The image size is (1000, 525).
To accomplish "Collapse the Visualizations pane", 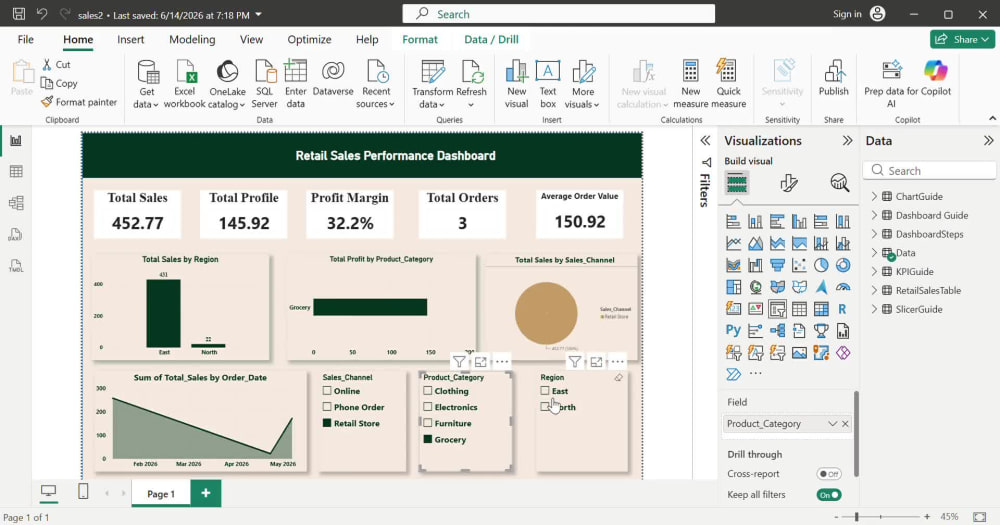I will [847, 141].
